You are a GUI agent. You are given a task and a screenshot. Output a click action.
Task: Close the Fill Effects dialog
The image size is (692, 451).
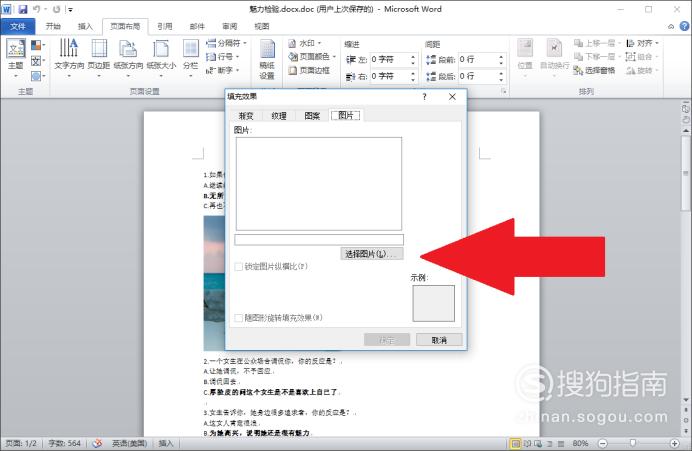pos(452,97)
